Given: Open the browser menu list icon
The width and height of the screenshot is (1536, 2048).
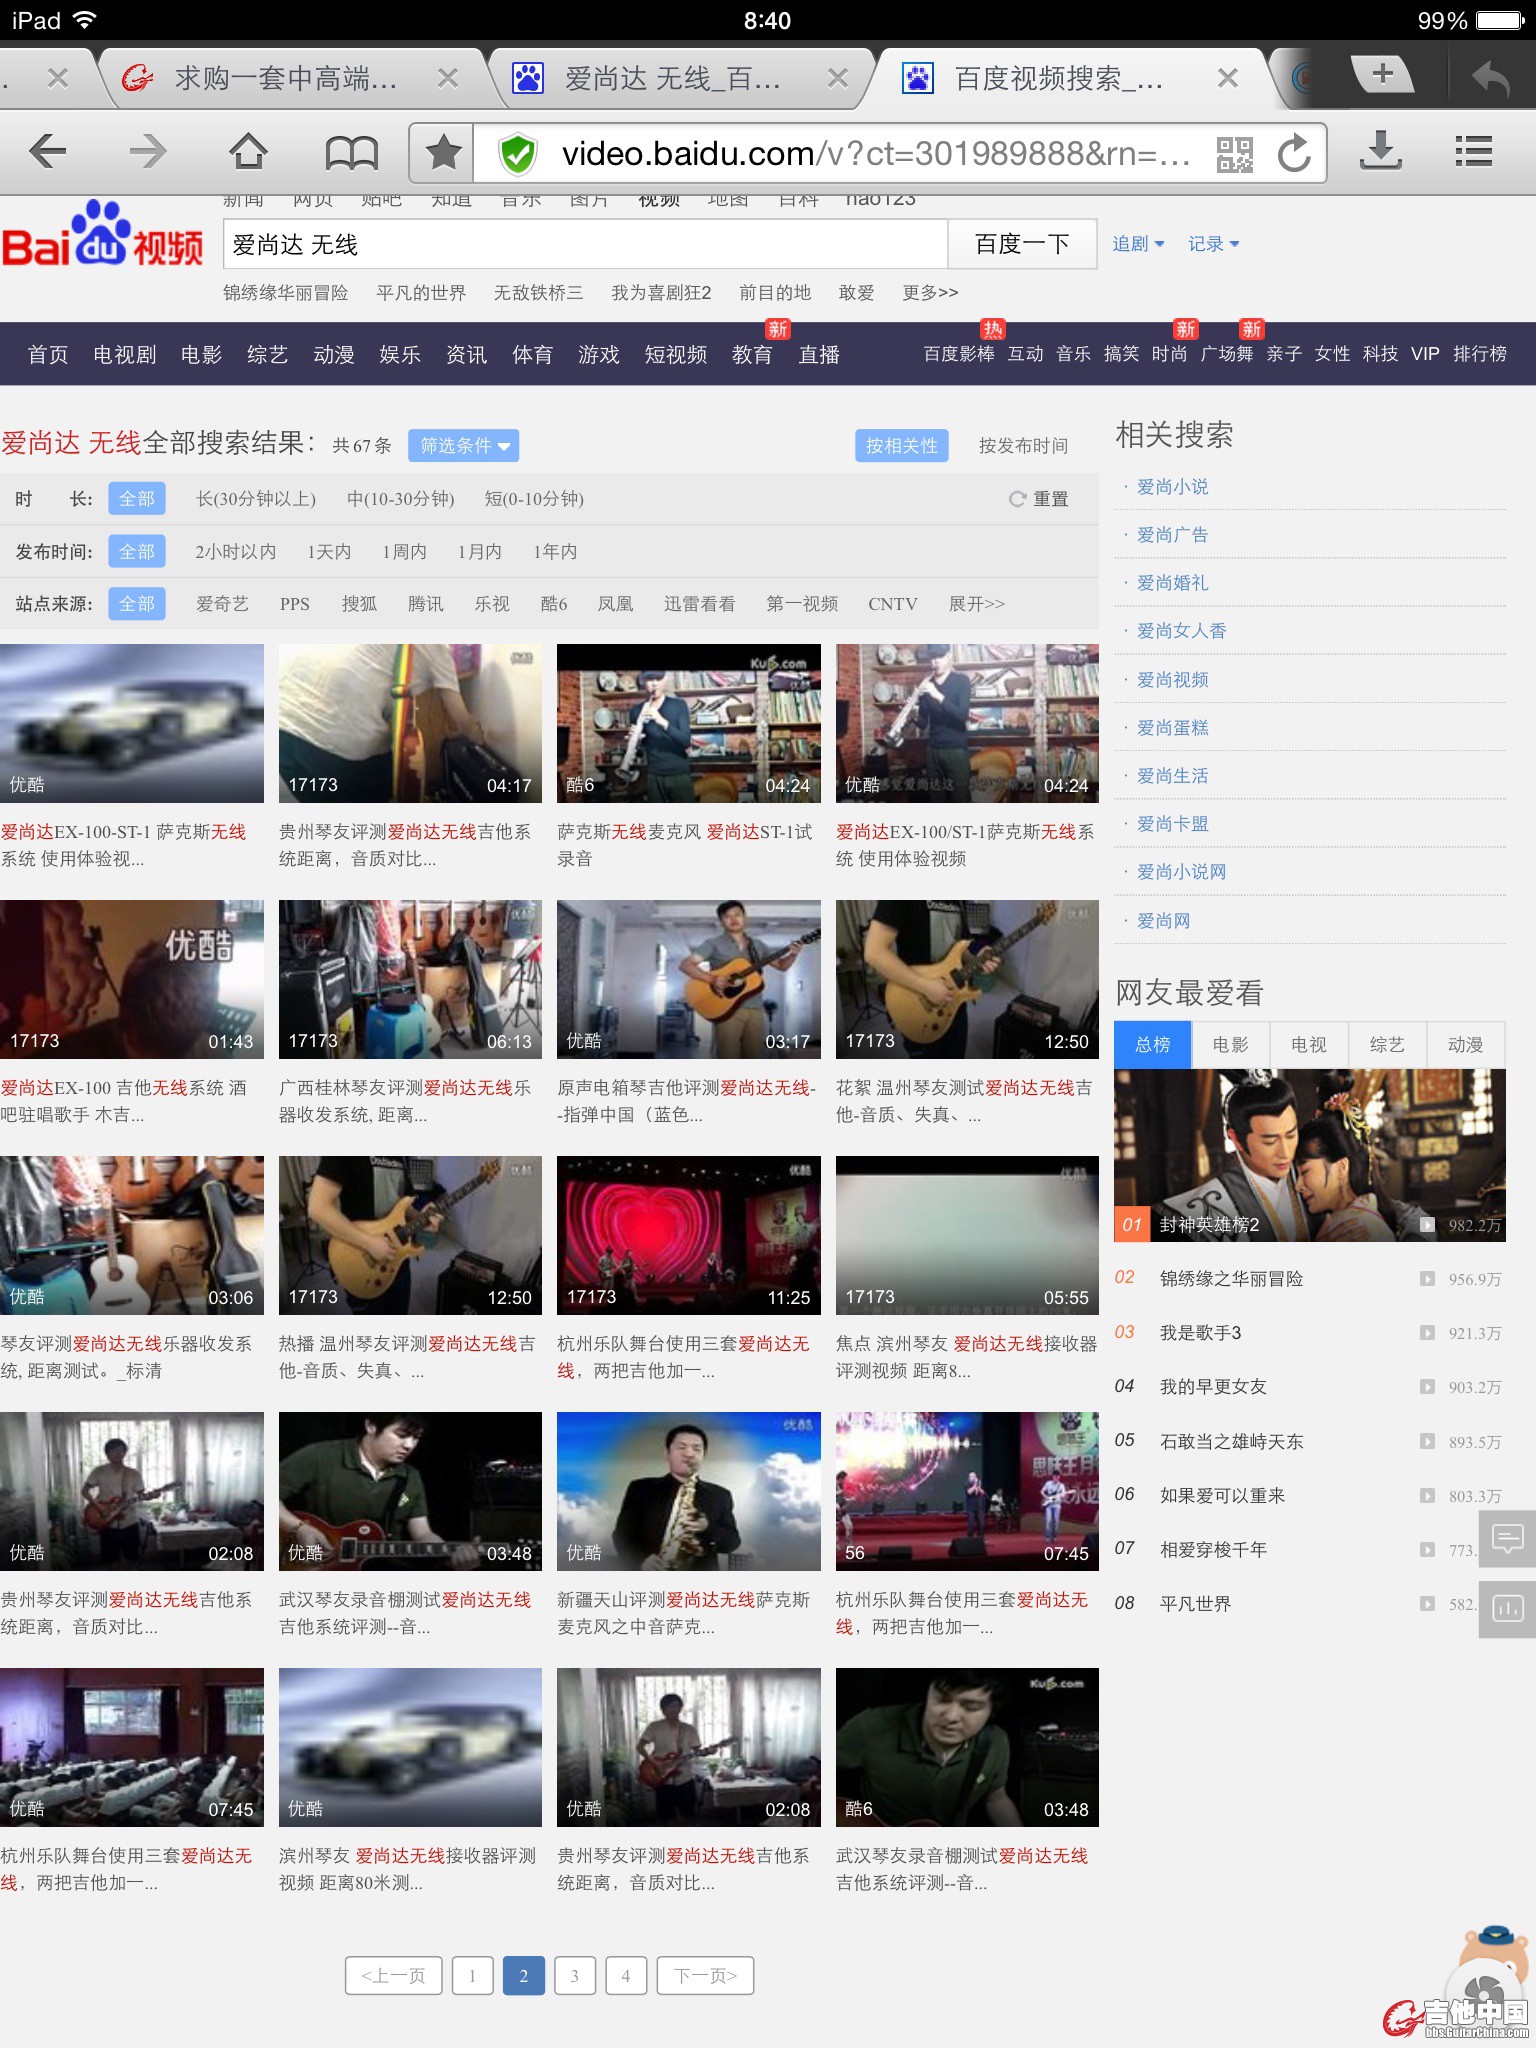Looking at the screenshot, I should click(x=1473, y=152).
